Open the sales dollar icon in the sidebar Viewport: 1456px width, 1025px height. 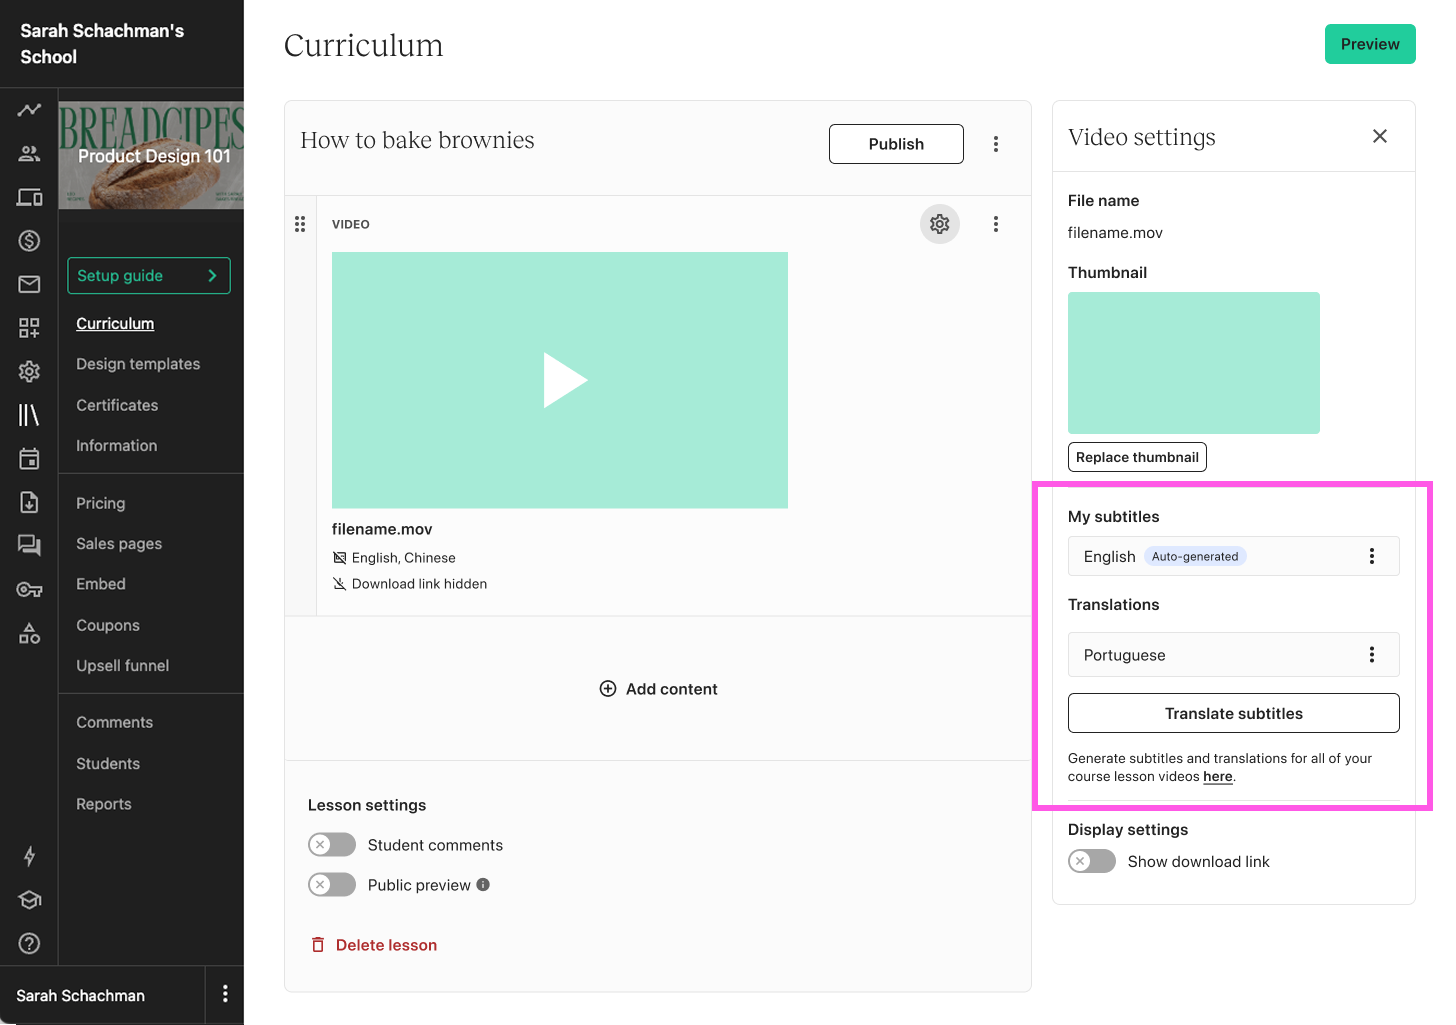click(x=29, y=240)
